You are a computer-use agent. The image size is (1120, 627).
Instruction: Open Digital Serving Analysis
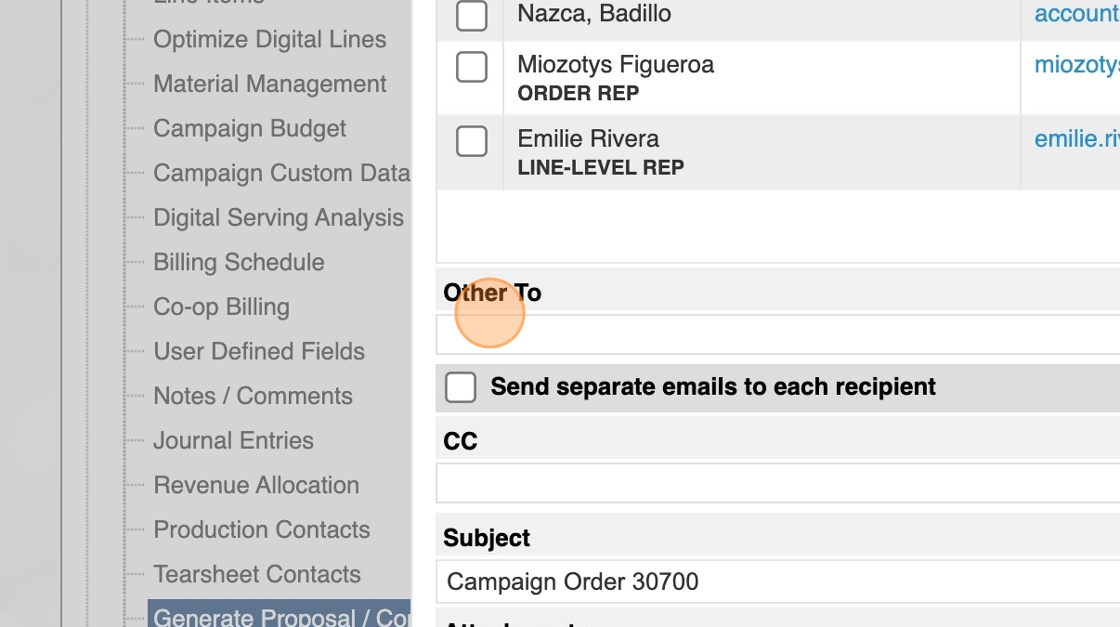278,218
